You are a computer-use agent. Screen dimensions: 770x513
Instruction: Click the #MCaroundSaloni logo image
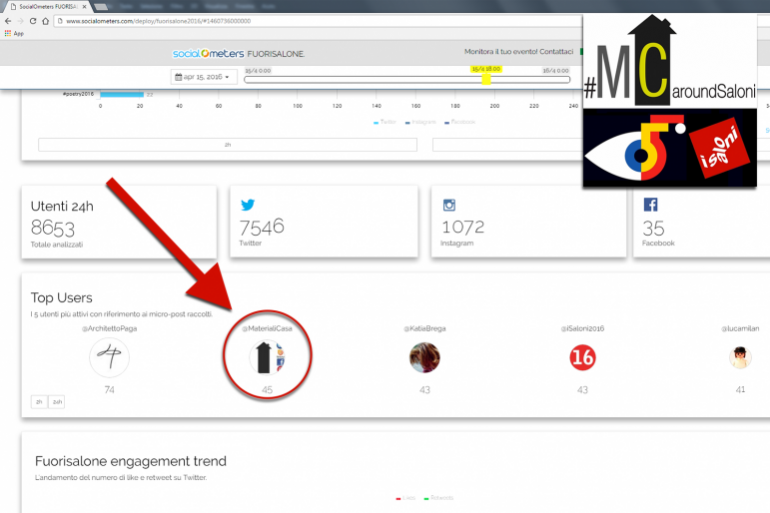(x=670, y=61)
